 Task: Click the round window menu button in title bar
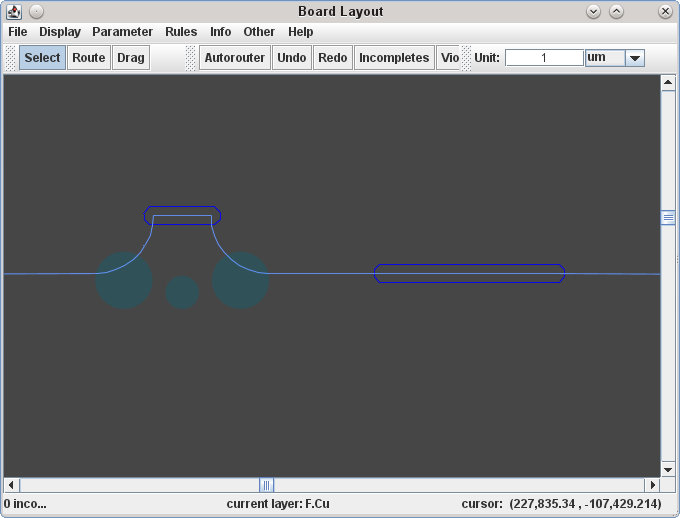coord(36,12)
